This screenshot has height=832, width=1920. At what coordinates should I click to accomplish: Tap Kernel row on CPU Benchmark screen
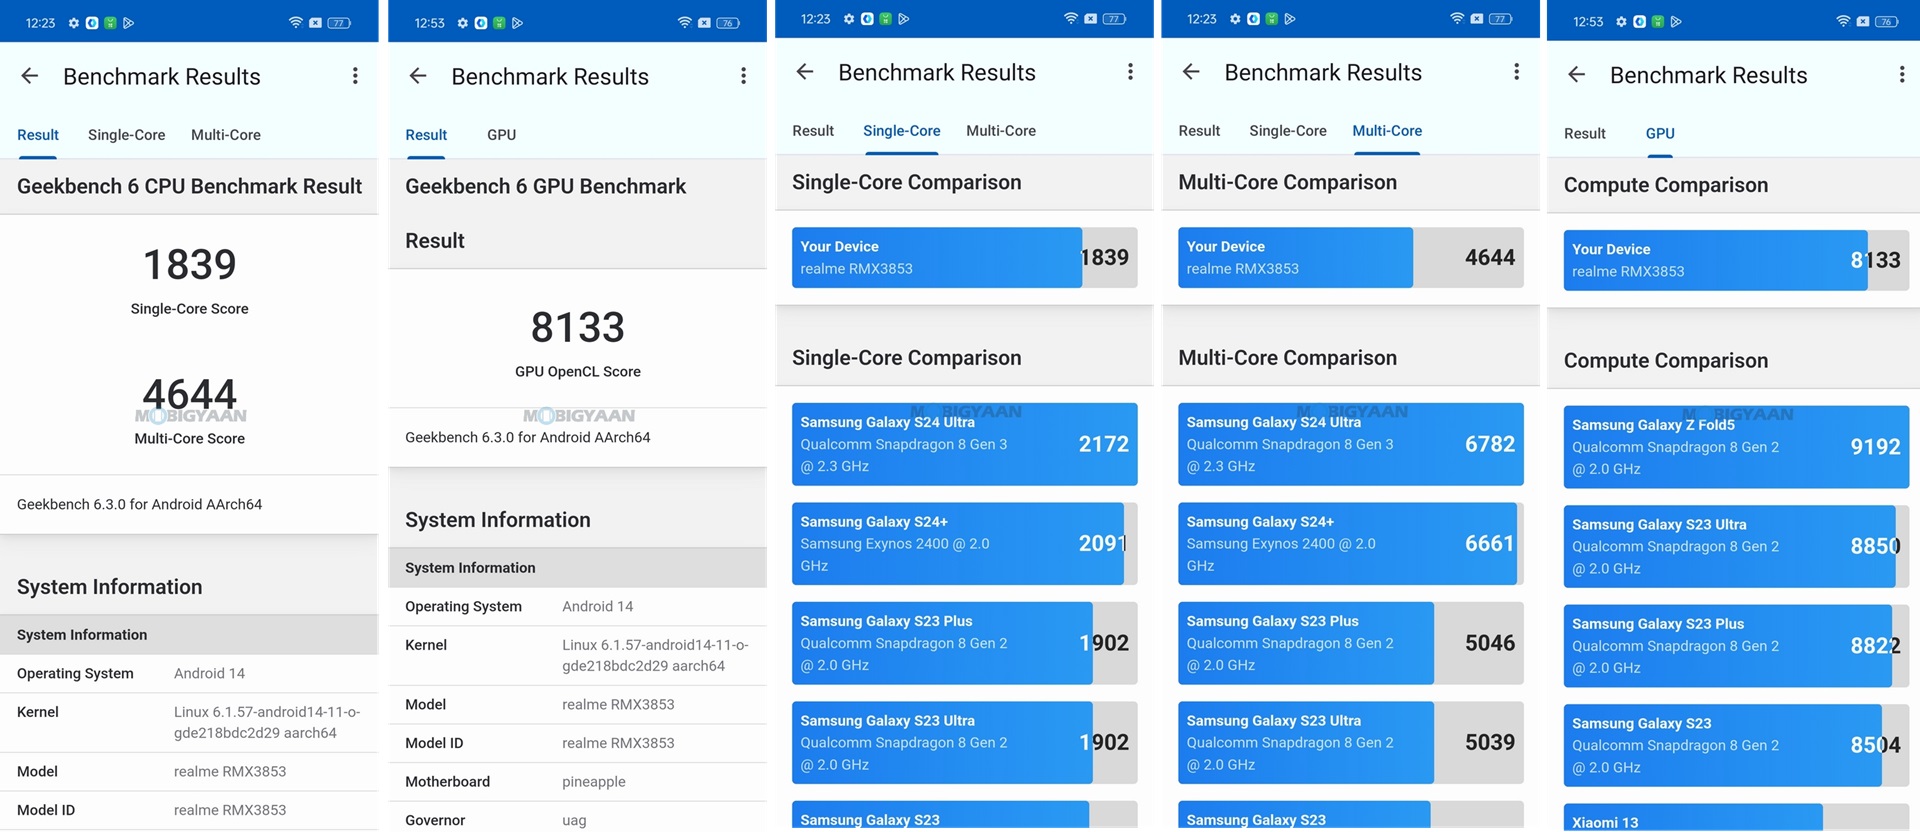coord(189,722)
